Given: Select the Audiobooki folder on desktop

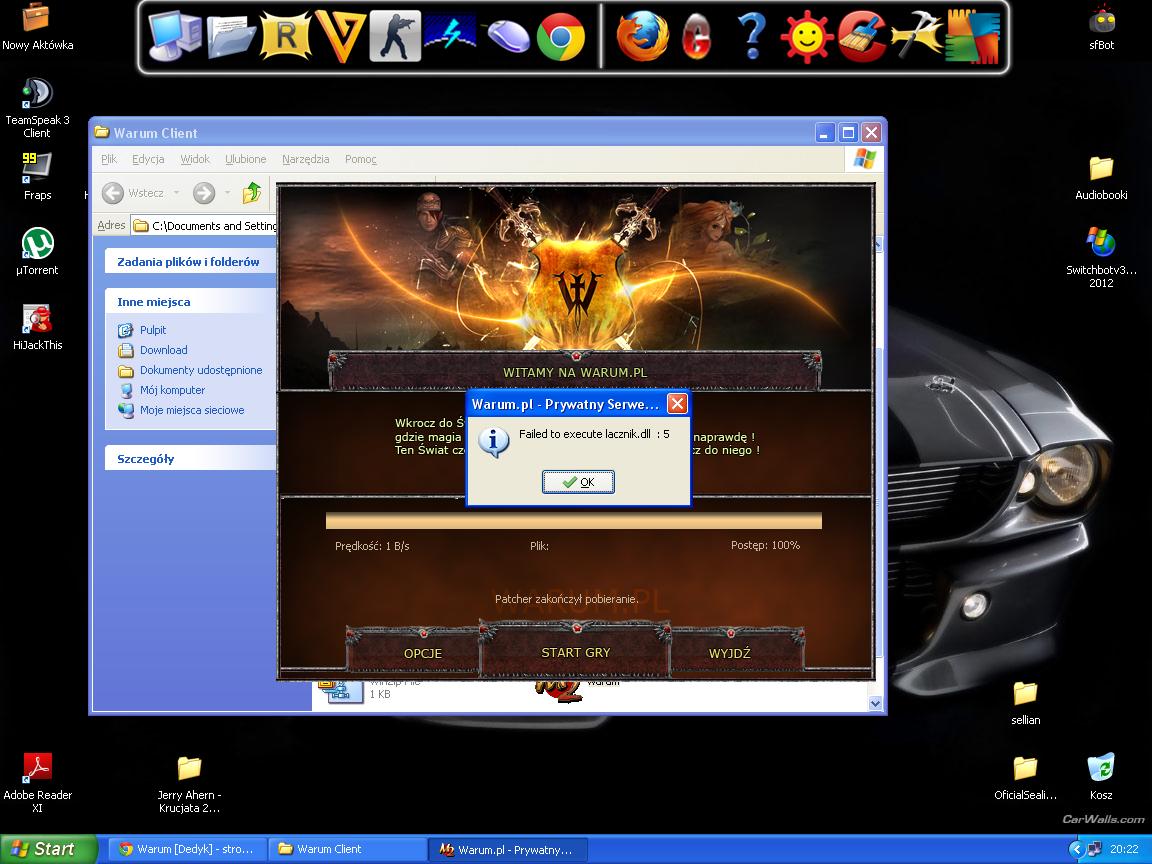Looking at the screenshot, I should point(1101,179).
